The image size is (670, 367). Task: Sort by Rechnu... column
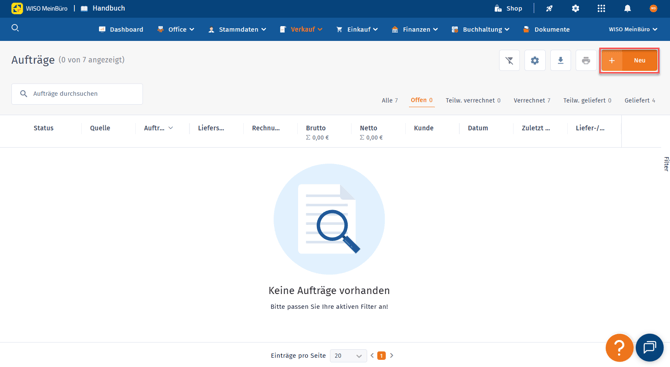click(266, 128)
